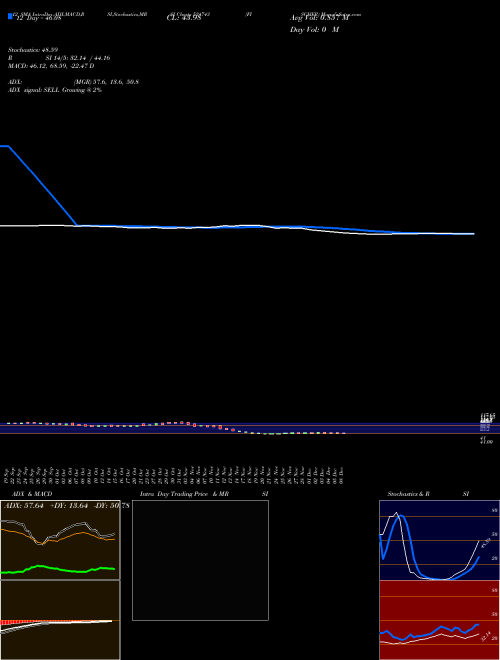500x660 pixels.
Task: Select the "CL: 43.98" closing price text
Action: pos(184,18)
